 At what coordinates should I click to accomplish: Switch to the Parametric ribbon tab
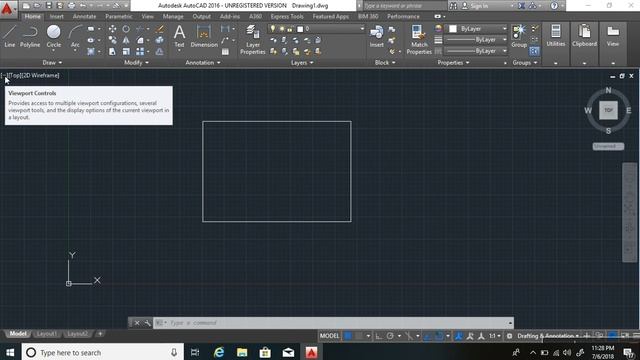point(118,16)
